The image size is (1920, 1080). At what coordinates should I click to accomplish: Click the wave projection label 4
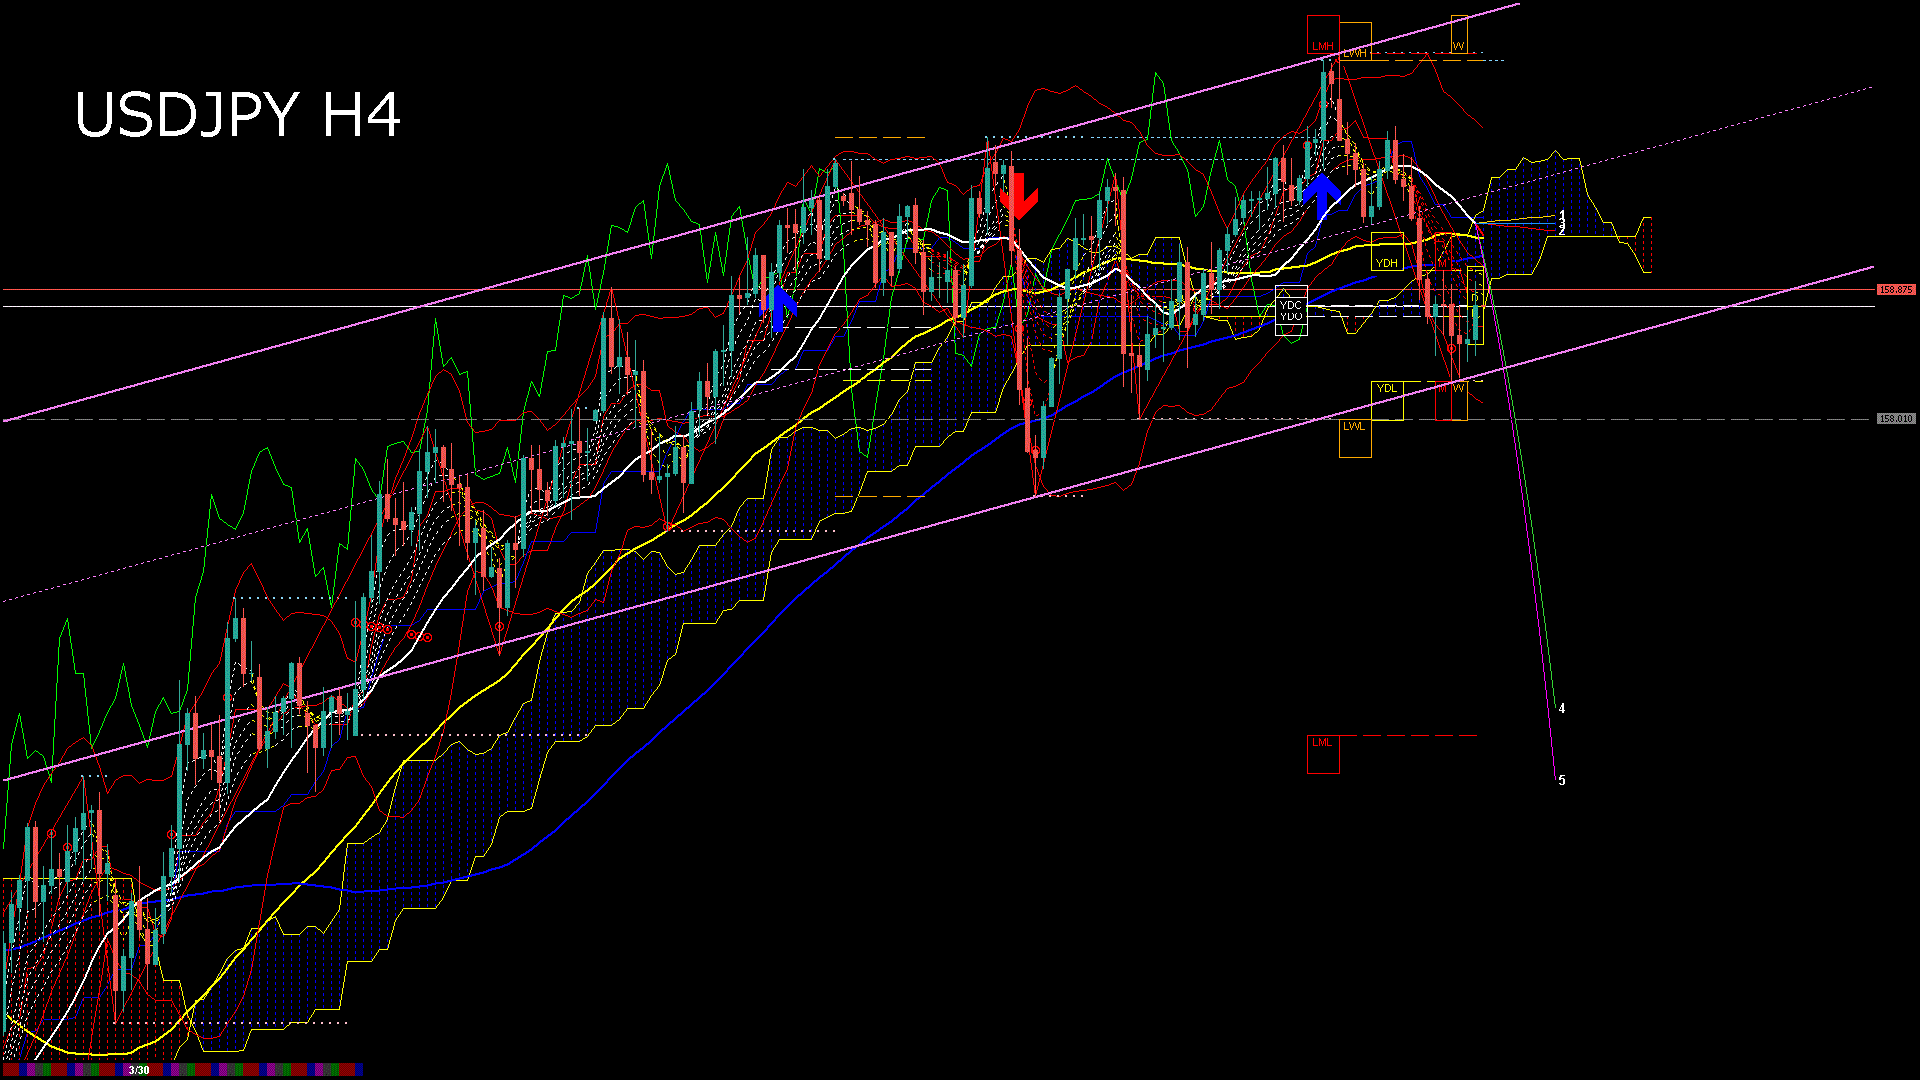(1562, 709)
